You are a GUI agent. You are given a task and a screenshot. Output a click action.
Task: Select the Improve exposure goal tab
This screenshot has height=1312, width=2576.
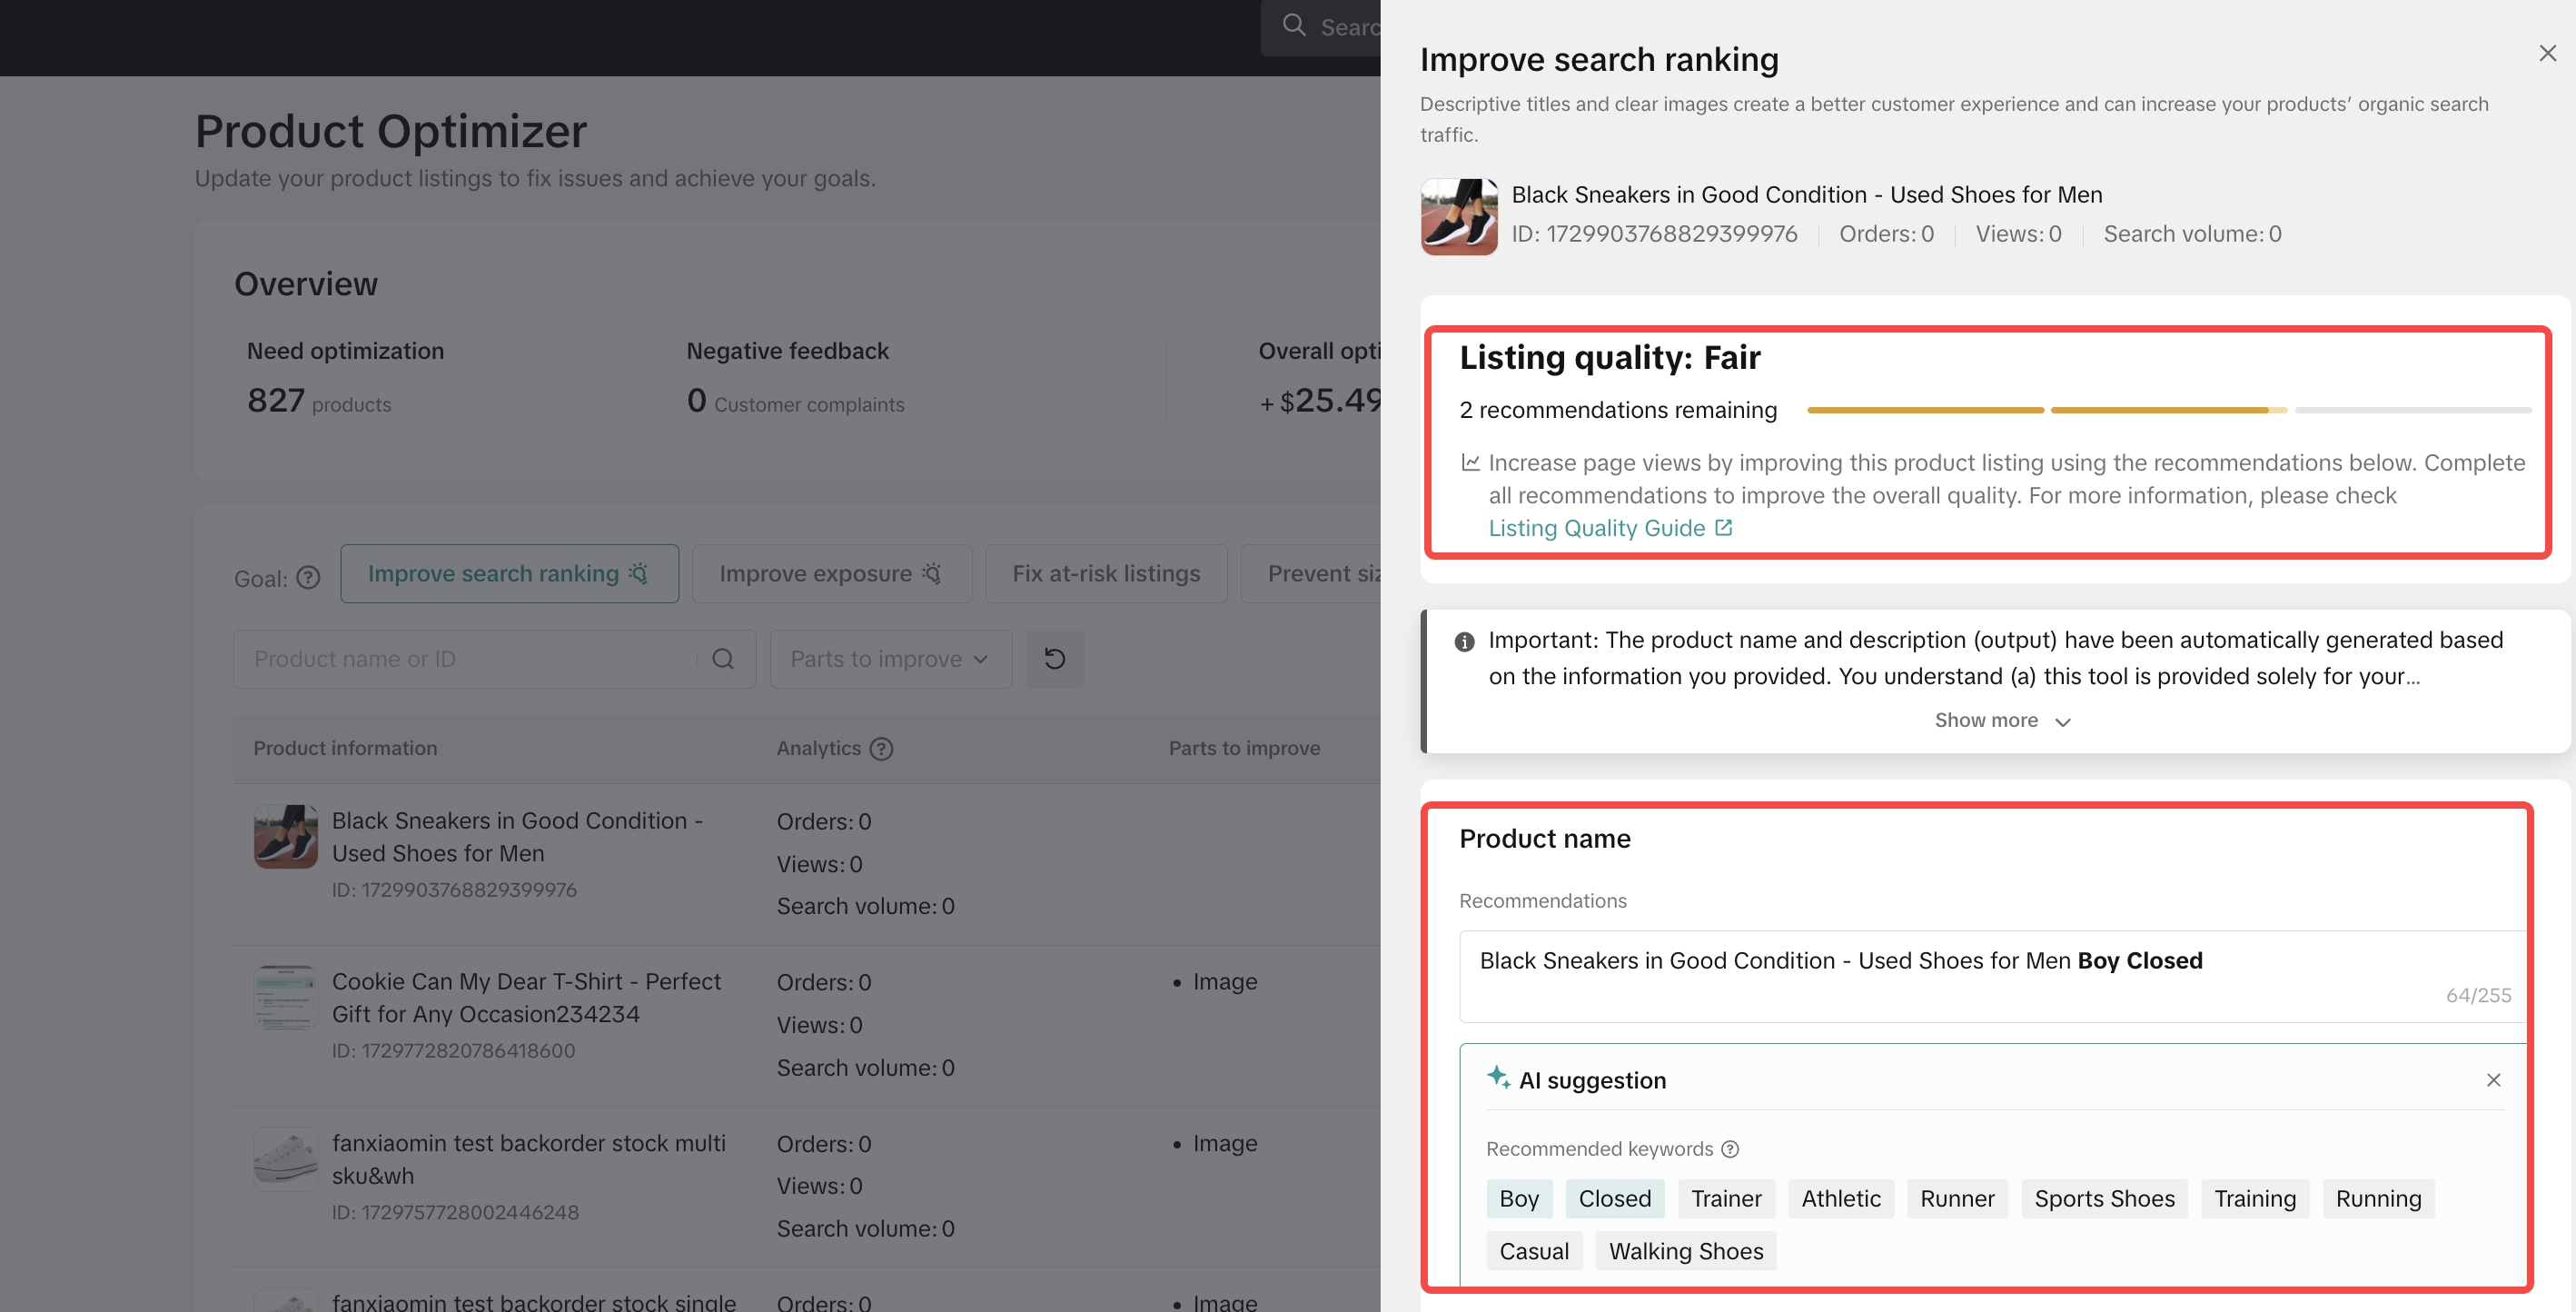831,573
